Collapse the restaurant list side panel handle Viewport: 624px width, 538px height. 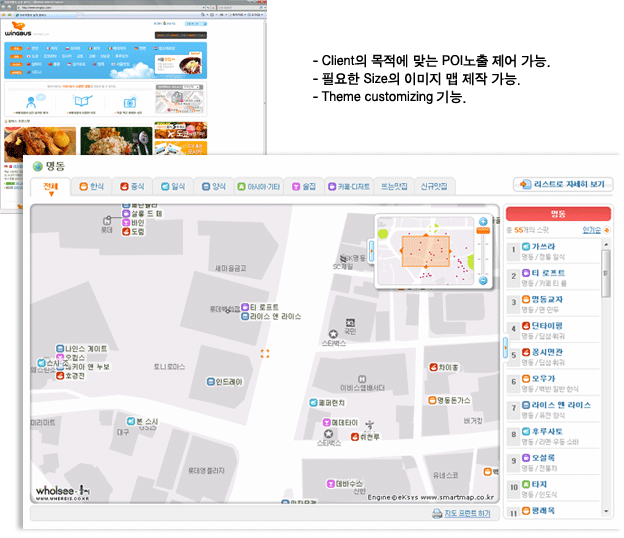tap(503, 346)
